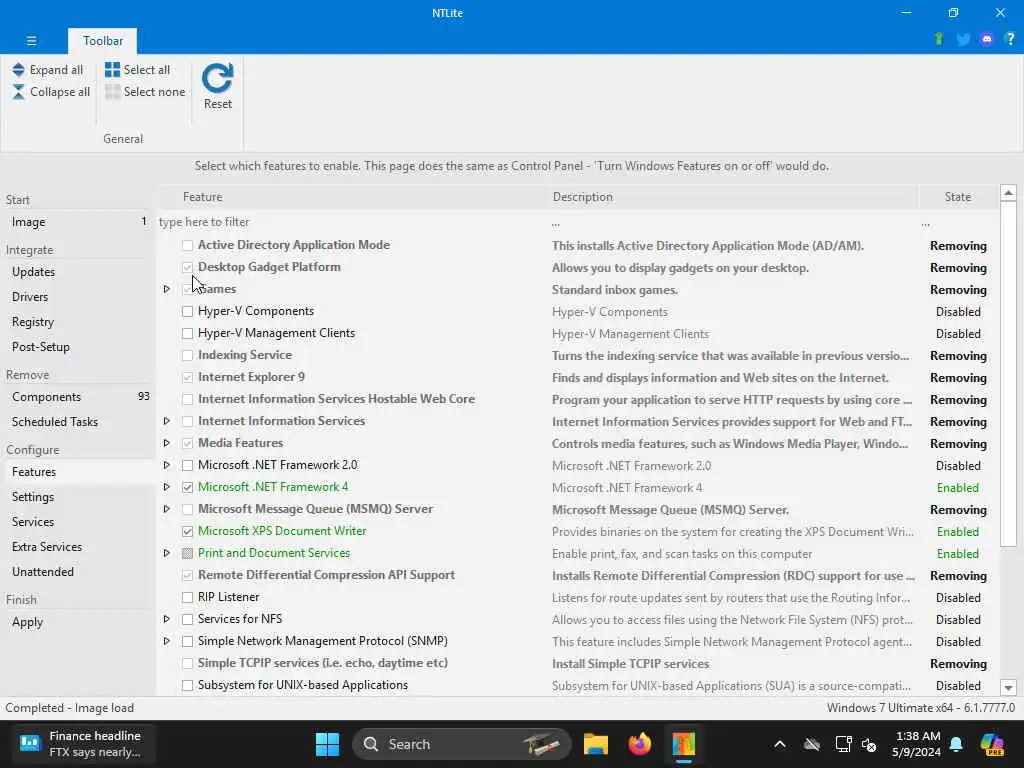Viewport: 1024px width, 768px height.
Task: Click the Select all icon
Action: tap(112, 70)
